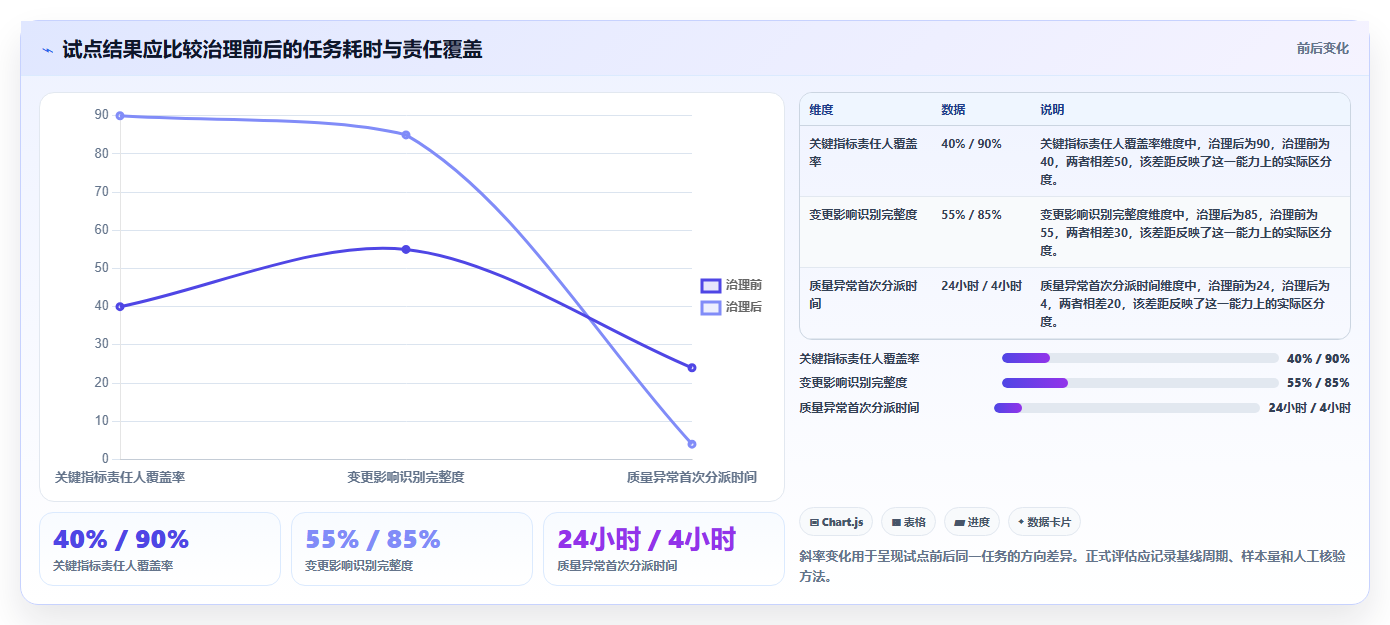
Task: Click x-axis label 变更影响识别完整度
Action: [406, 478]
